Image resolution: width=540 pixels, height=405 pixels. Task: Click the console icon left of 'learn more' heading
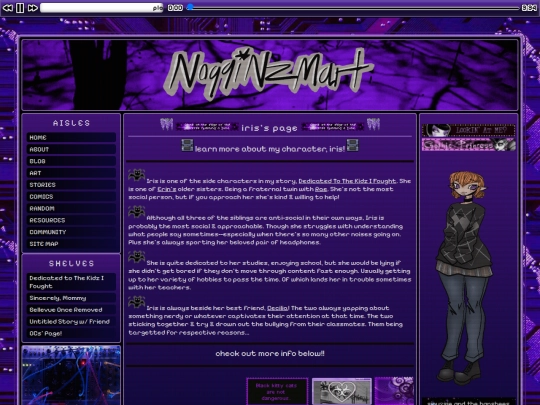tap(187, 145)
